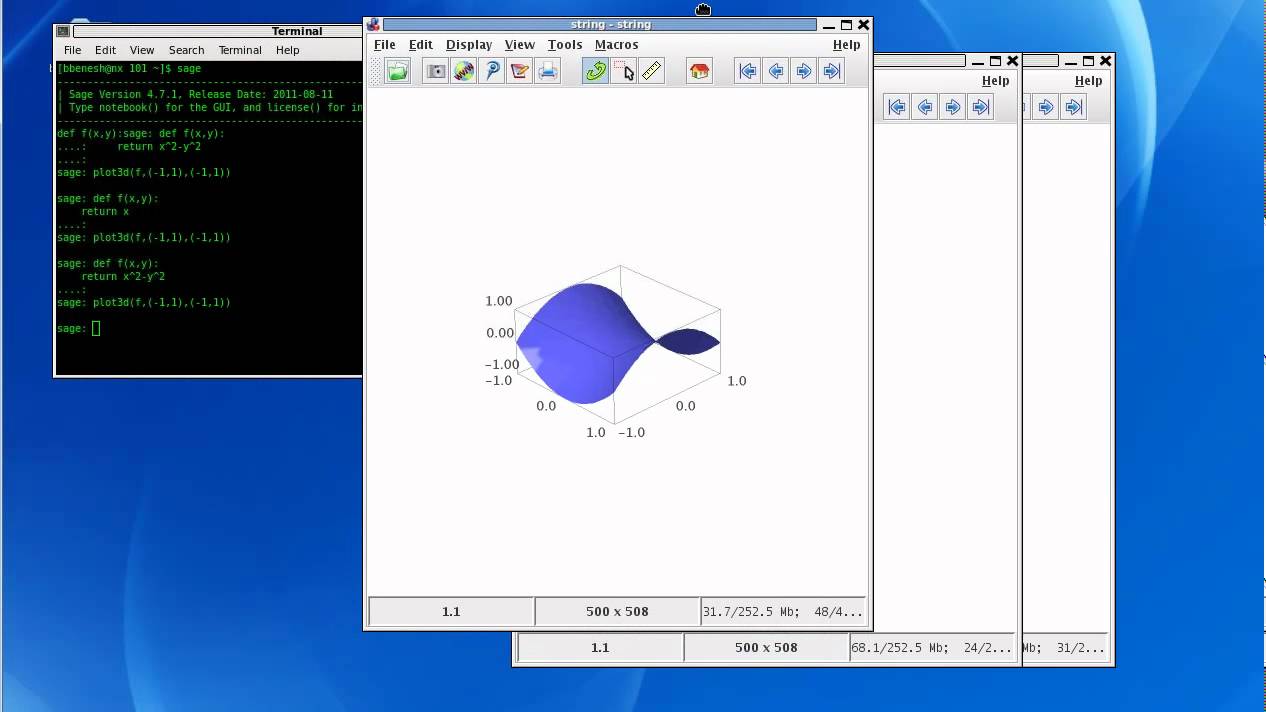Click the '0.00' axis label on plot
1266x712 pixels.
tap(499, 333)
